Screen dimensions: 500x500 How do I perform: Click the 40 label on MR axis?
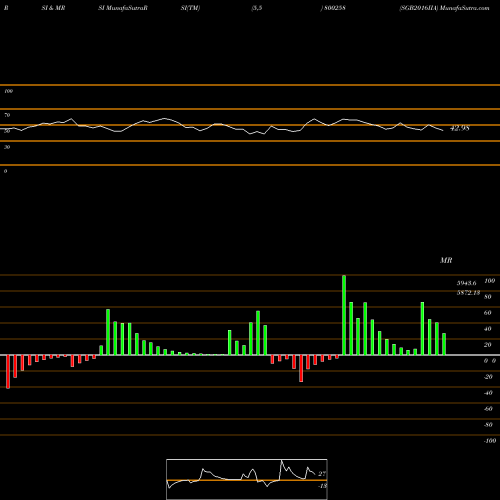click(x=488, y=329)
